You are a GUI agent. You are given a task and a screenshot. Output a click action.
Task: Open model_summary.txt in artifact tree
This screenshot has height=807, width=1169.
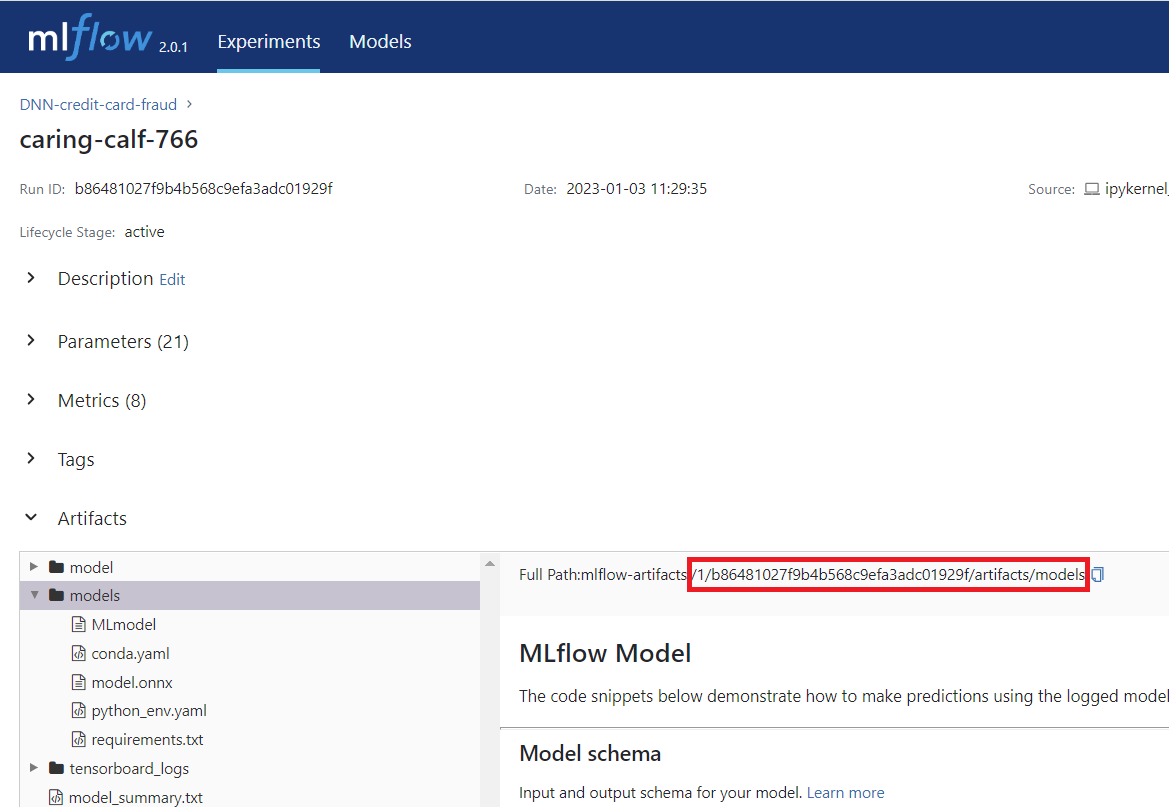click(x=136, y=797)
